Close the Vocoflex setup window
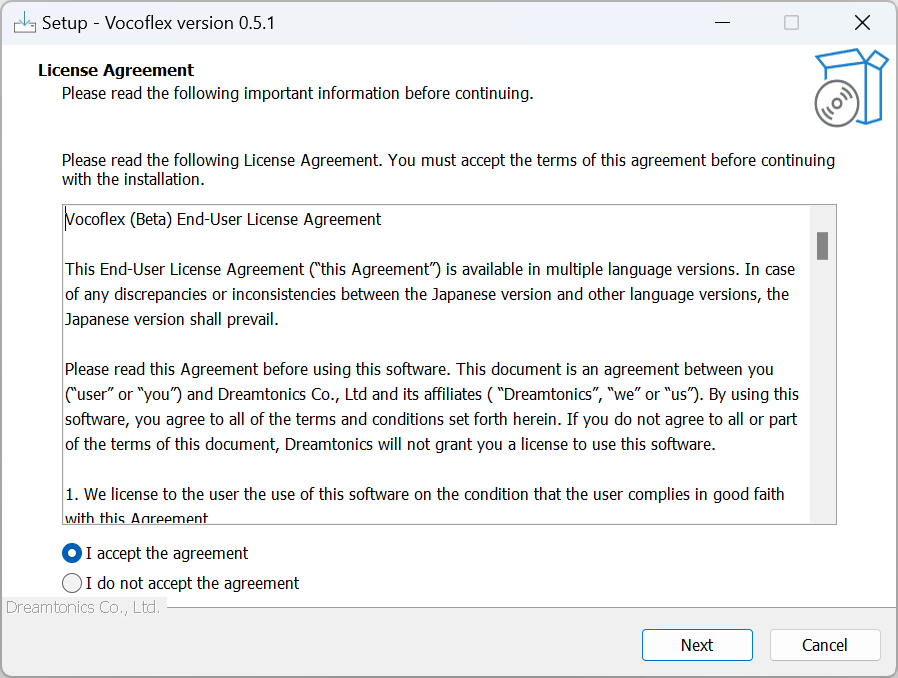 [862, 23]
